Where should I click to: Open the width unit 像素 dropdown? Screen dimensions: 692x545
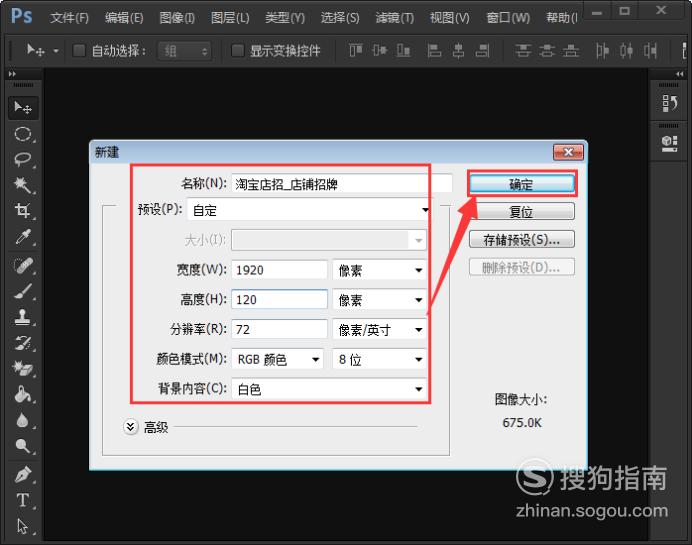(x=380, y=270)
